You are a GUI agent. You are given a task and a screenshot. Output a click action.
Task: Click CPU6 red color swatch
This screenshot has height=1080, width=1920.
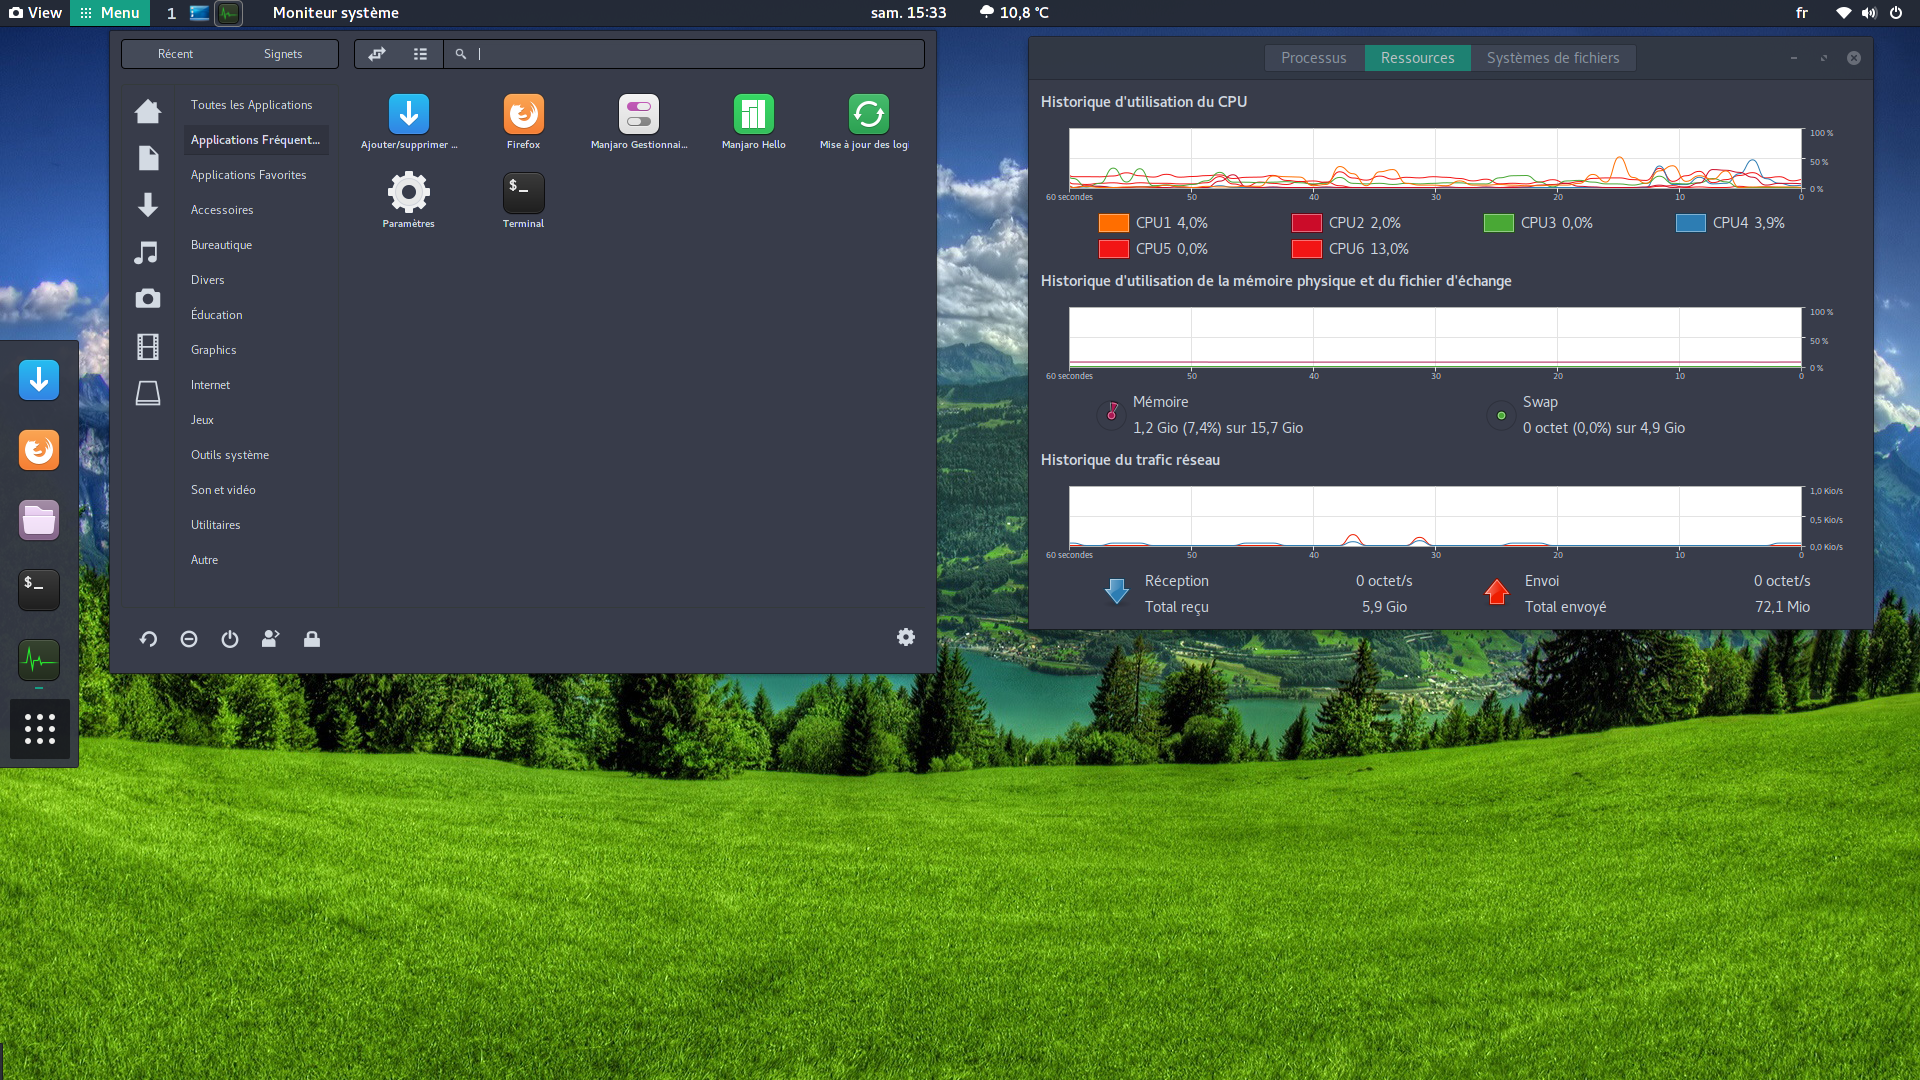1306,249
